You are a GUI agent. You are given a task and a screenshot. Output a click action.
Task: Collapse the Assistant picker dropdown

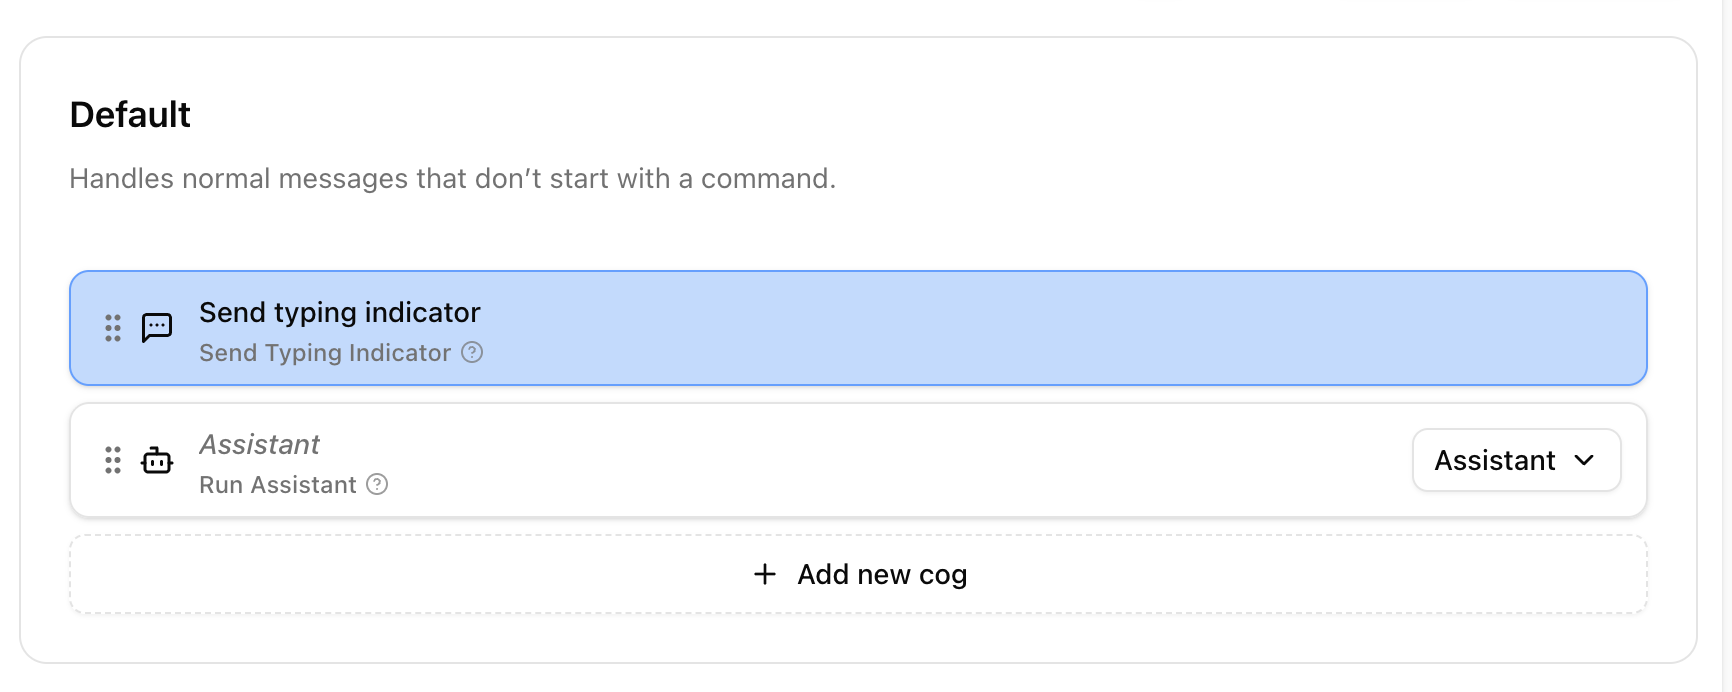point(1516,460)
